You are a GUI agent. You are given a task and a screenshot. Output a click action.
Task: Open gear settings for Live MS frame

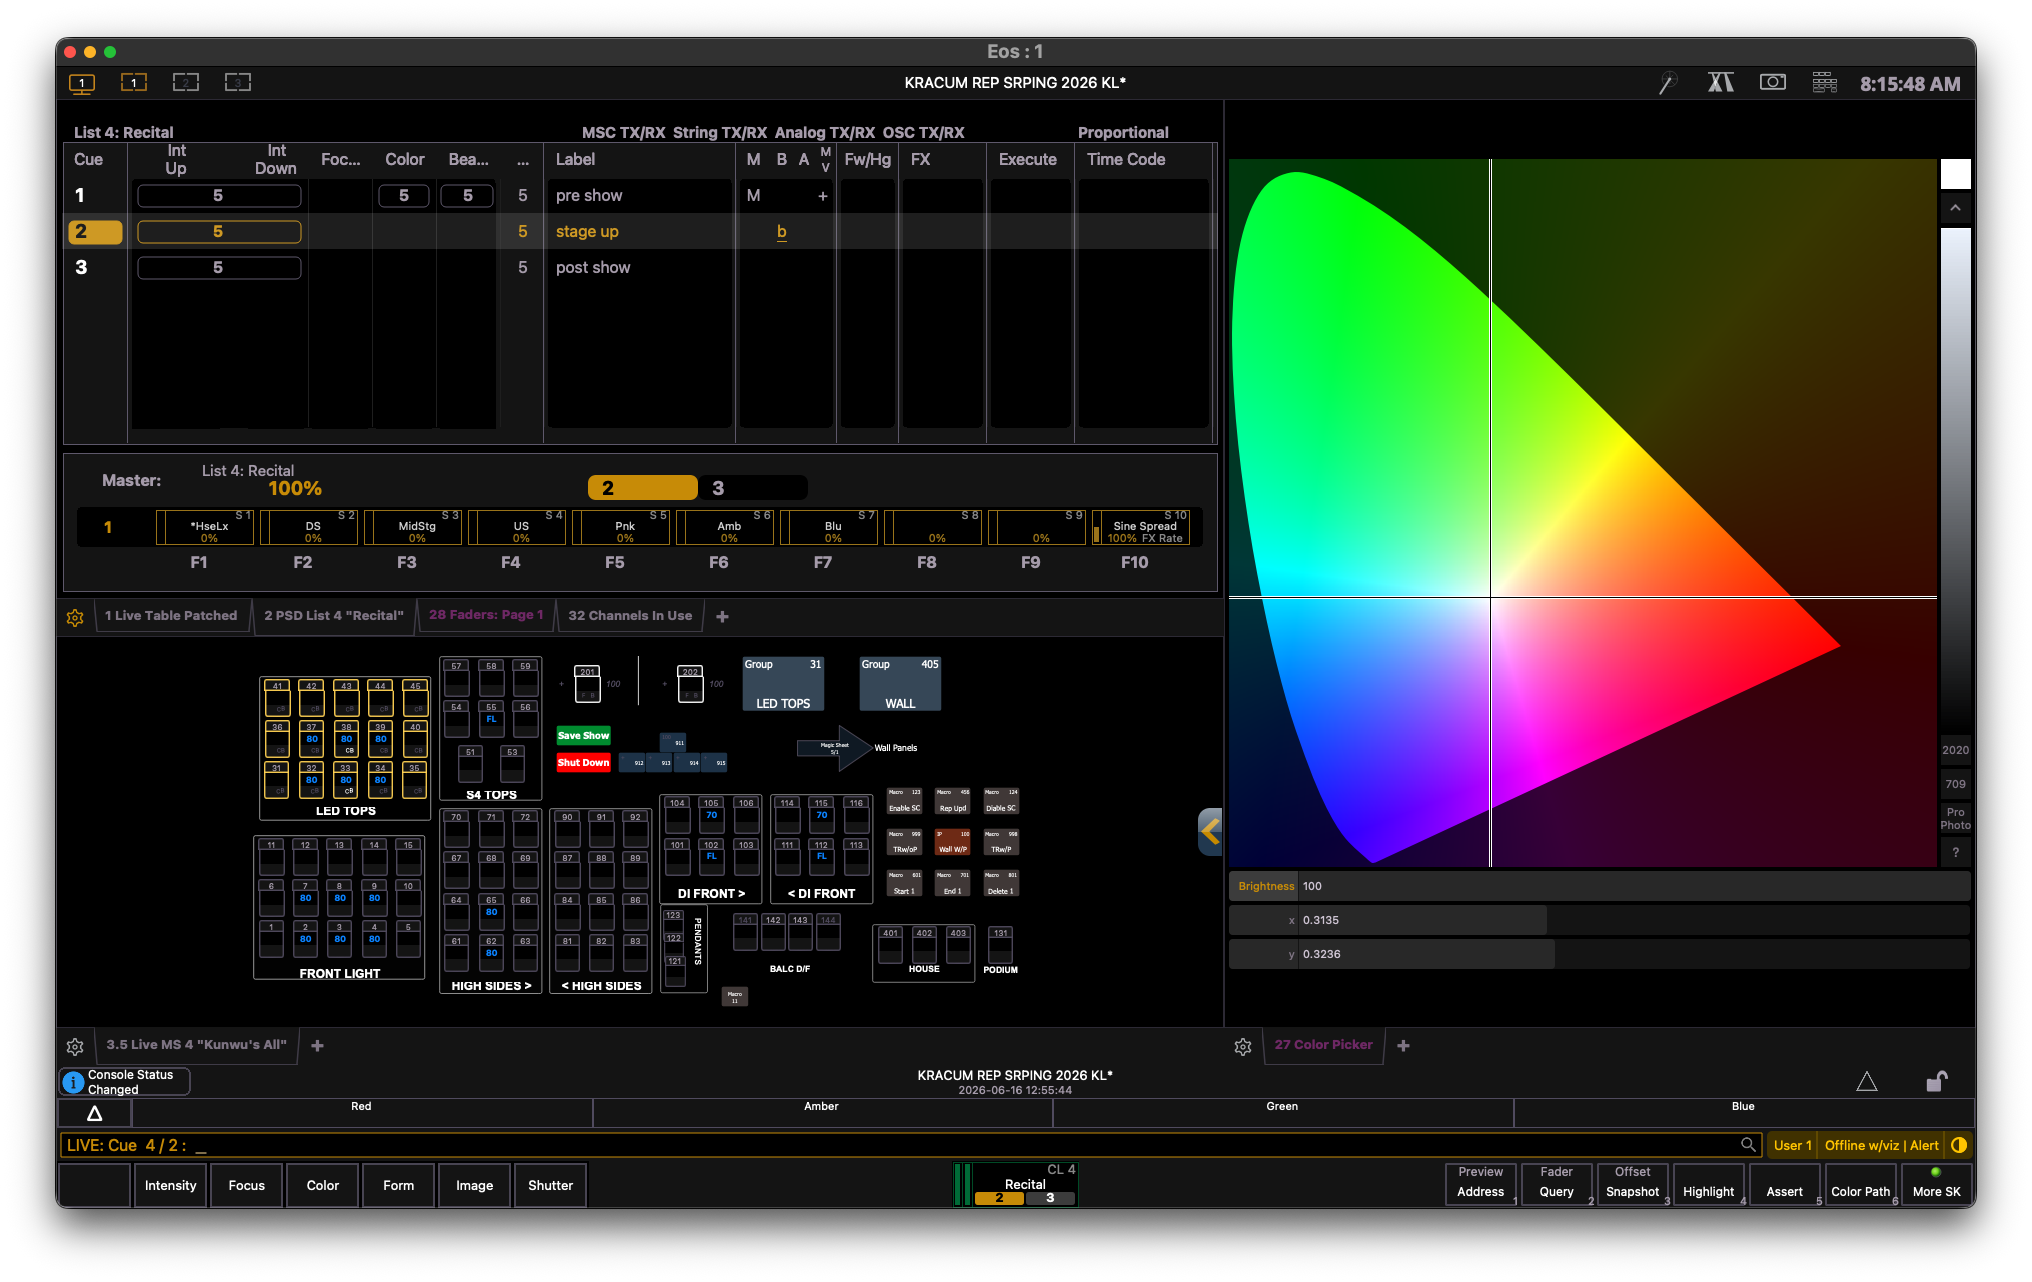75,1047
